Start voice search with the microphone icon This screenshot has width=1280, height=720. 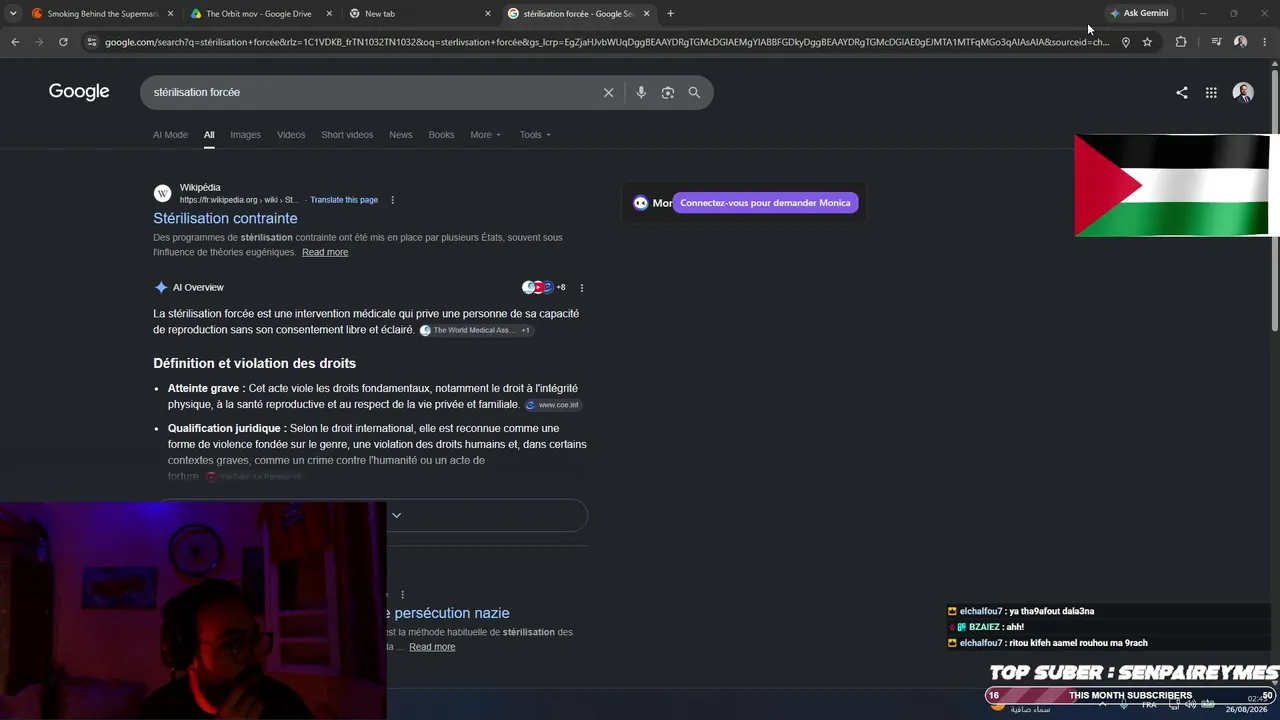pos(641,92)
